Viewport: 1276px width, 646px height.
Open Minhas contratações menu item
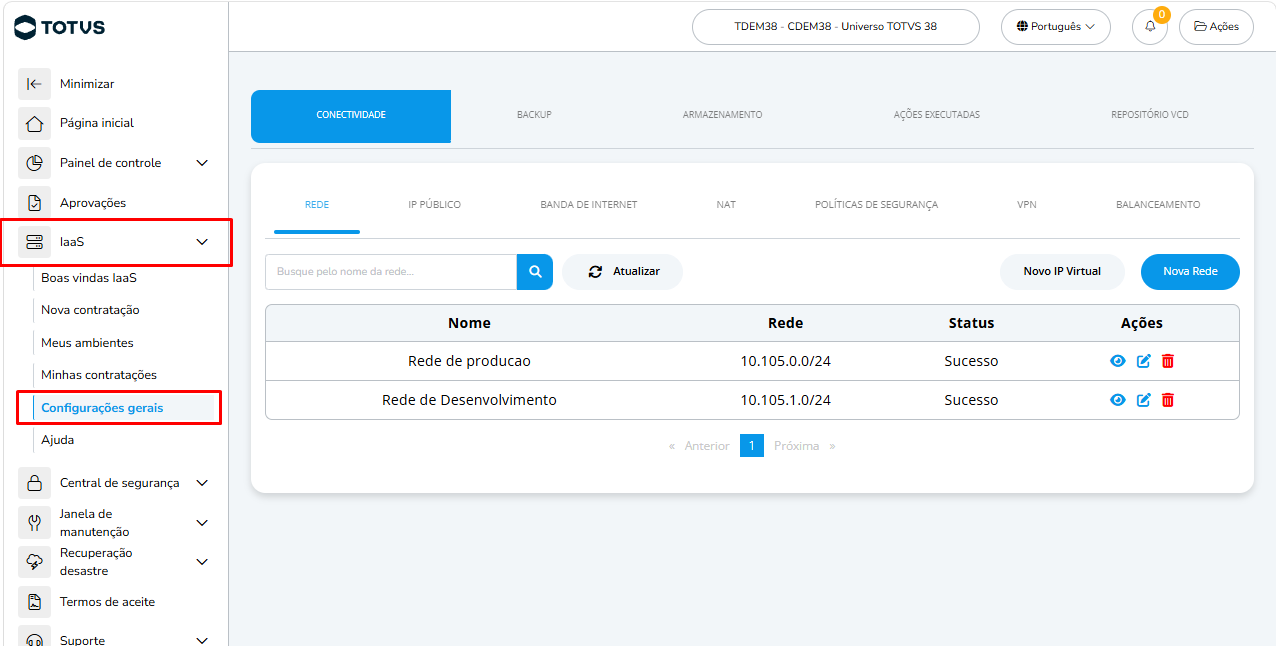99,375
